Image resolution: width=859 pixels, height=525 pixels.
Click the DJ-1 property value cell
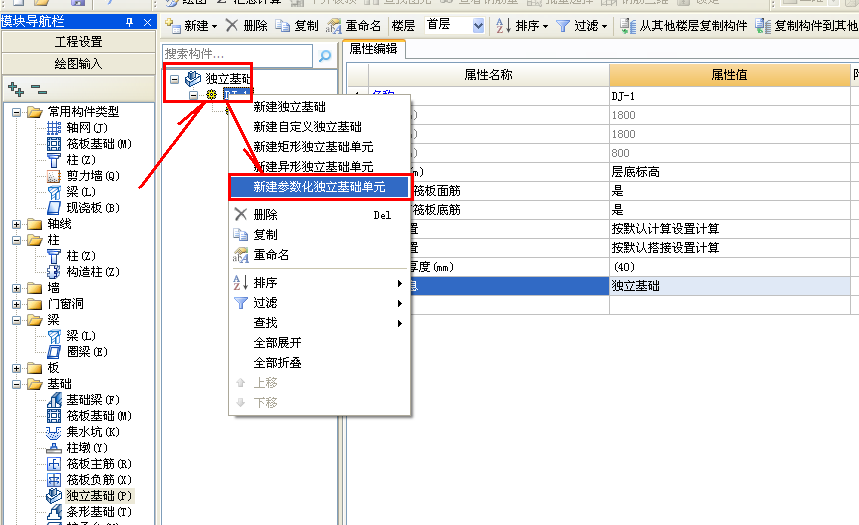pyautogui.click(x=729, y=96)
